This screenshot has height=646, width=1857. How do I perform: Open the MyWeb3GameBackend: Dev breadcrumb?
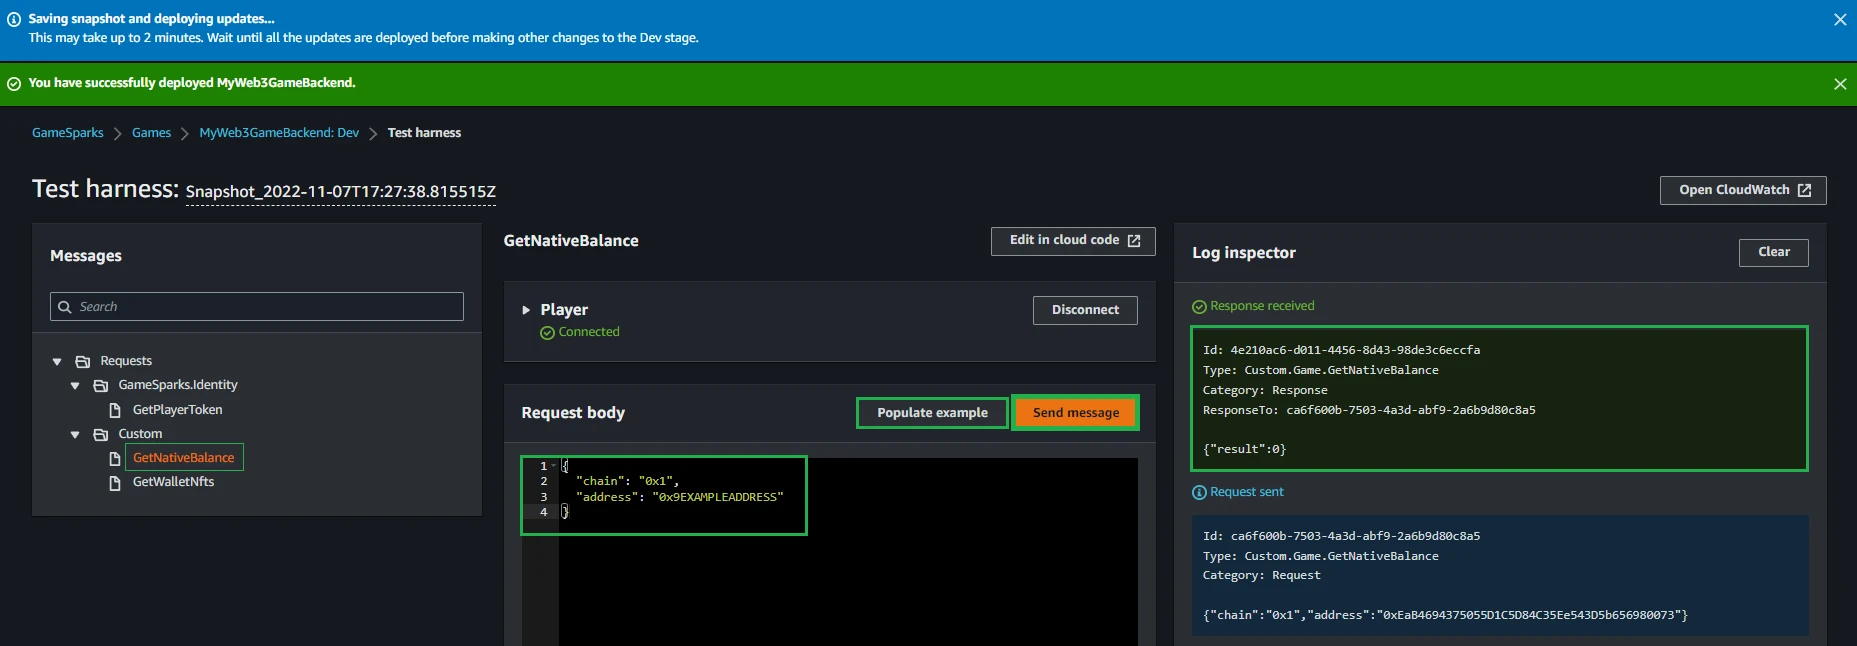[278, 133]
